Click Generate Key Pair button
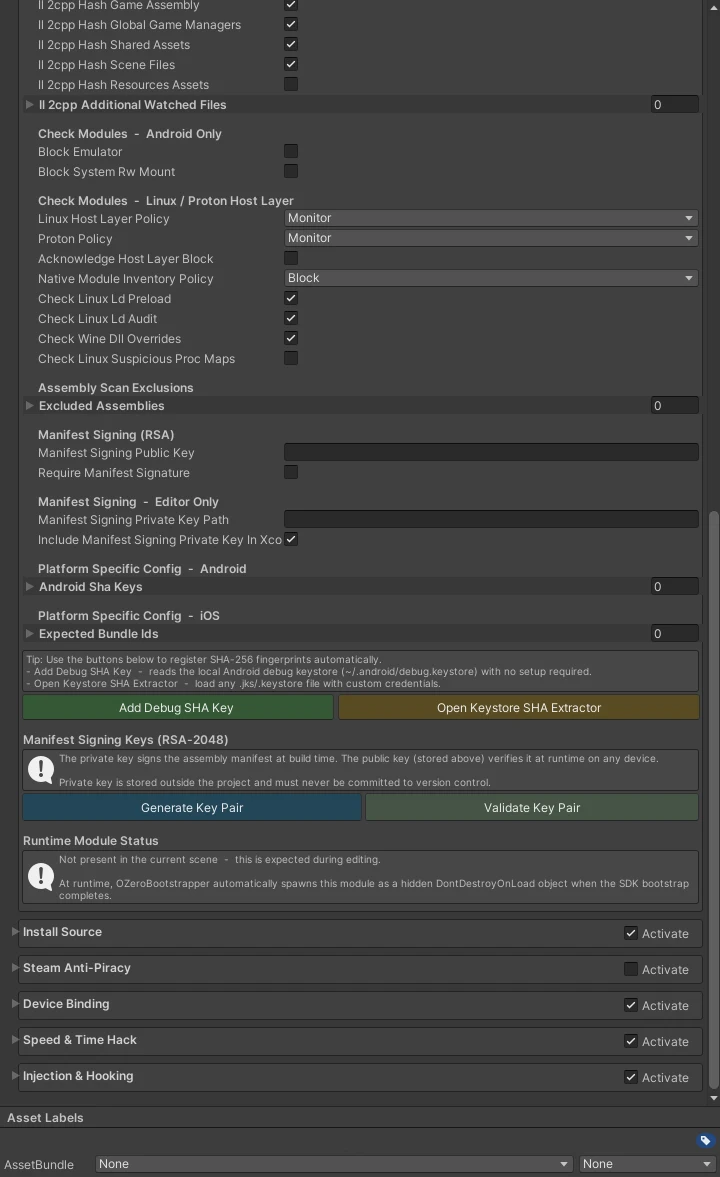 (192, 808)
